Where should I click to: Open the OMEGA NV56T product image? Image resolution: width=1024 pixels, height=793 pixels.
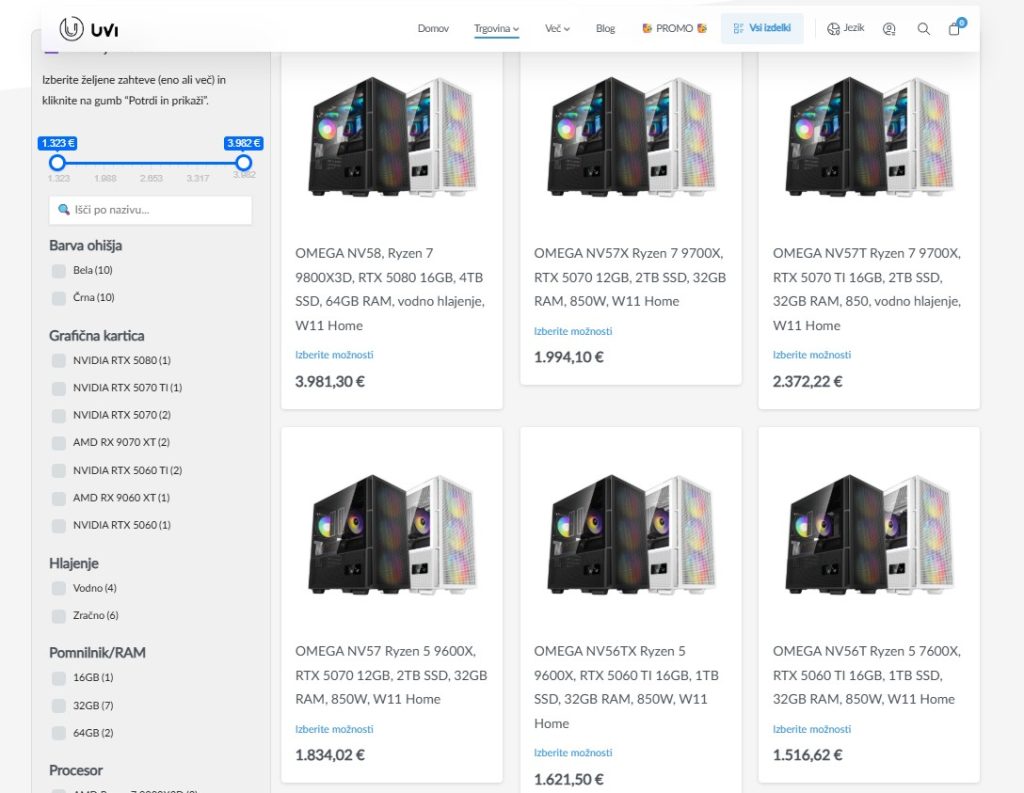pos(869,534)
